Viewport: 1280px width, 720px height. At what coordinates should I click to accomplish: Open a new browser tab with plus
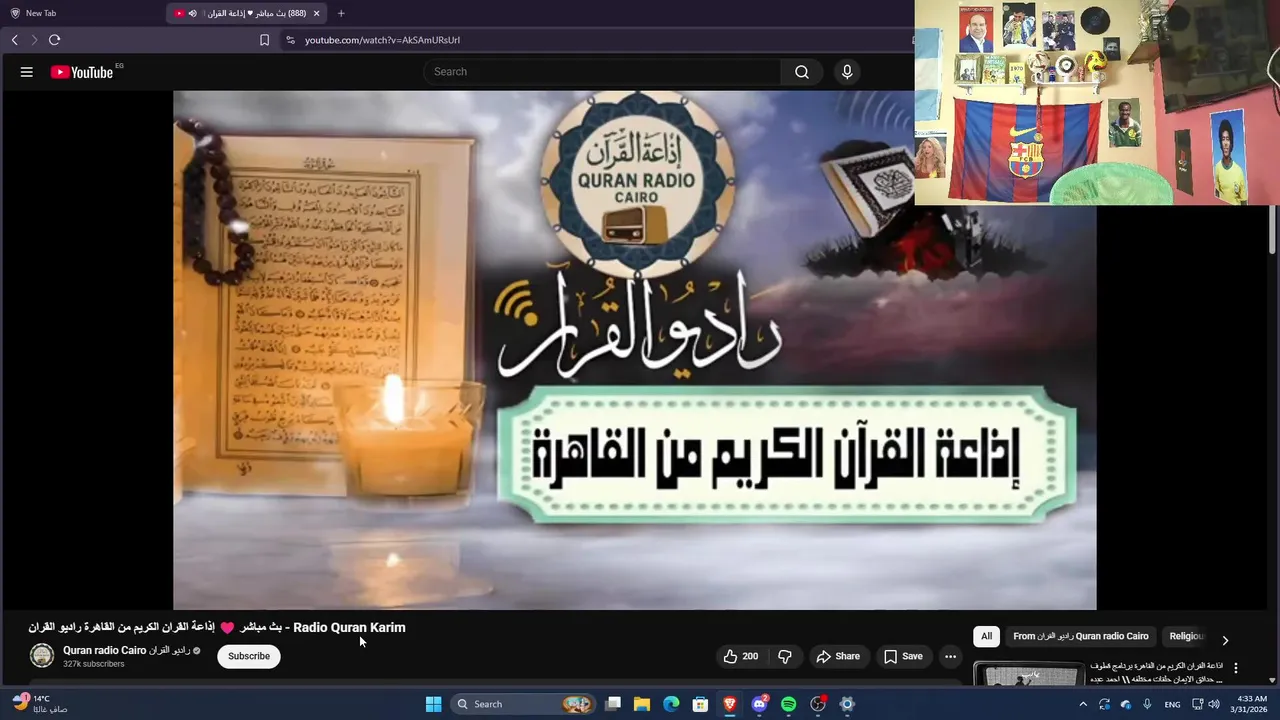click(x=341, y=13)
